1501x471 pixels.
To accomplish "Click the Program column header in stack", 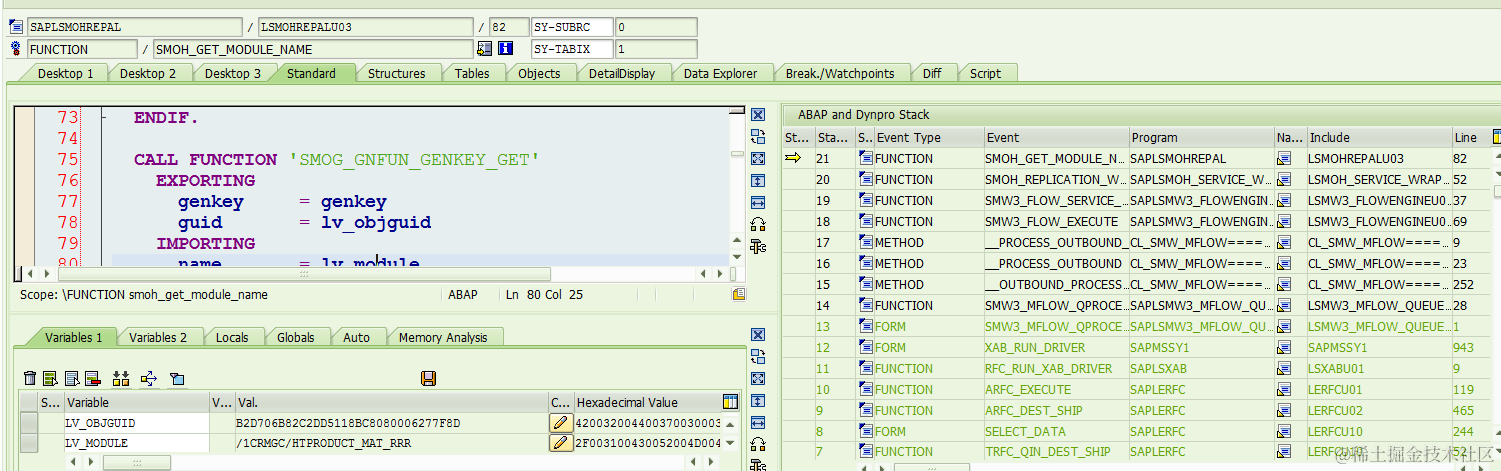I will click(1200, 137).
